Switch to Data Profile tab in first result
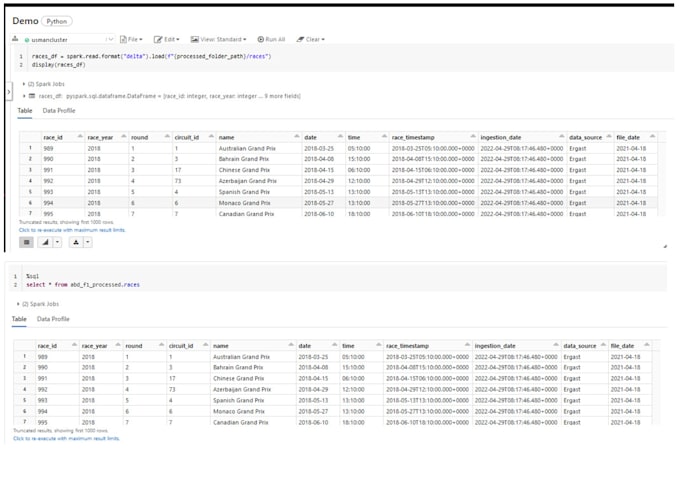The height and width of the screenshot is (487, 680). 59,111
